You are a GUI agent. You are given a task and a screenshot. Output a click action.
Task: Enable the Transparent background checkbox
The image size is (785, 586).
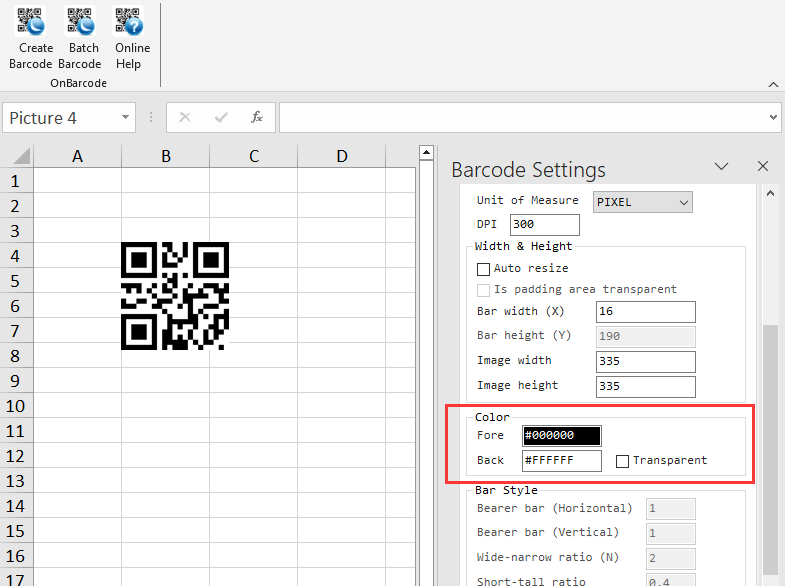pos(622,461)
